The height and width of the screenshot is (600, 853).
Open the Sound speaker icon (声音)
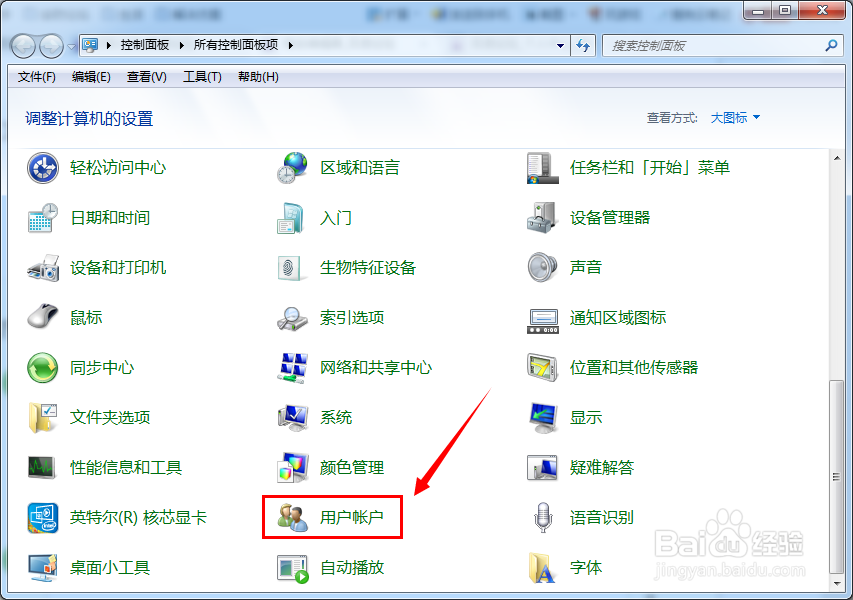point(542,267)
